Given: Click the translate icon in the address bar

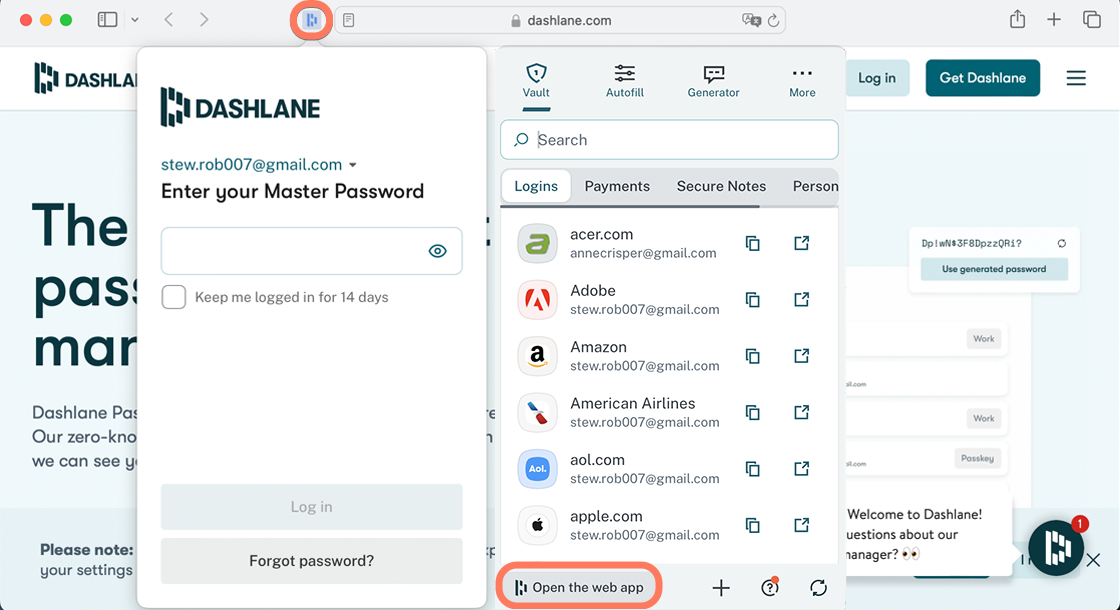Looking at the screenshot, I should [751, 21].
